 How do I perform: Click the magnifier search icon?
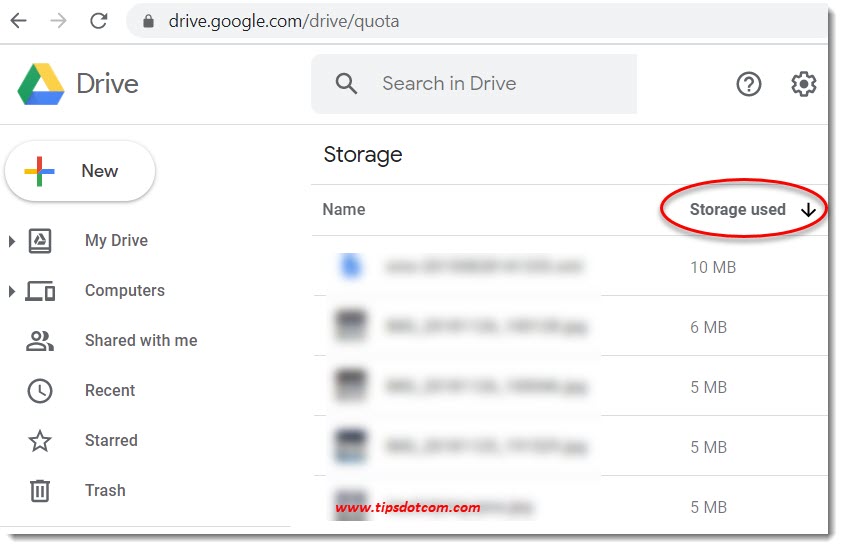[346, 84]
